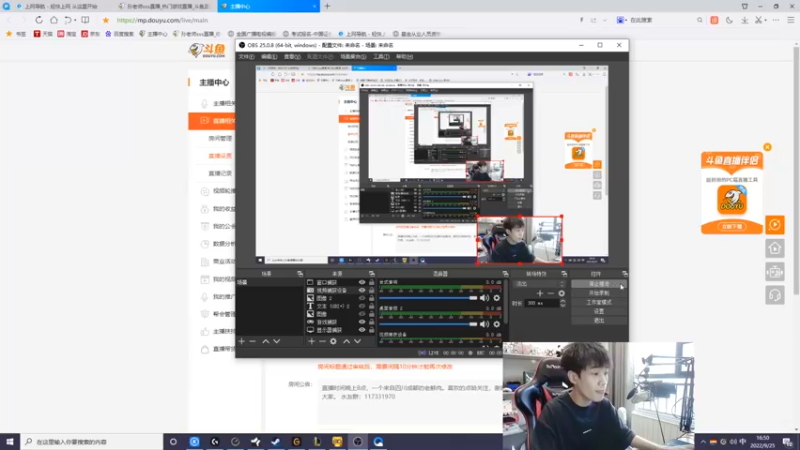
Task: Click the favorite star icon next to the URL
Action: click(x=106, y=20)
